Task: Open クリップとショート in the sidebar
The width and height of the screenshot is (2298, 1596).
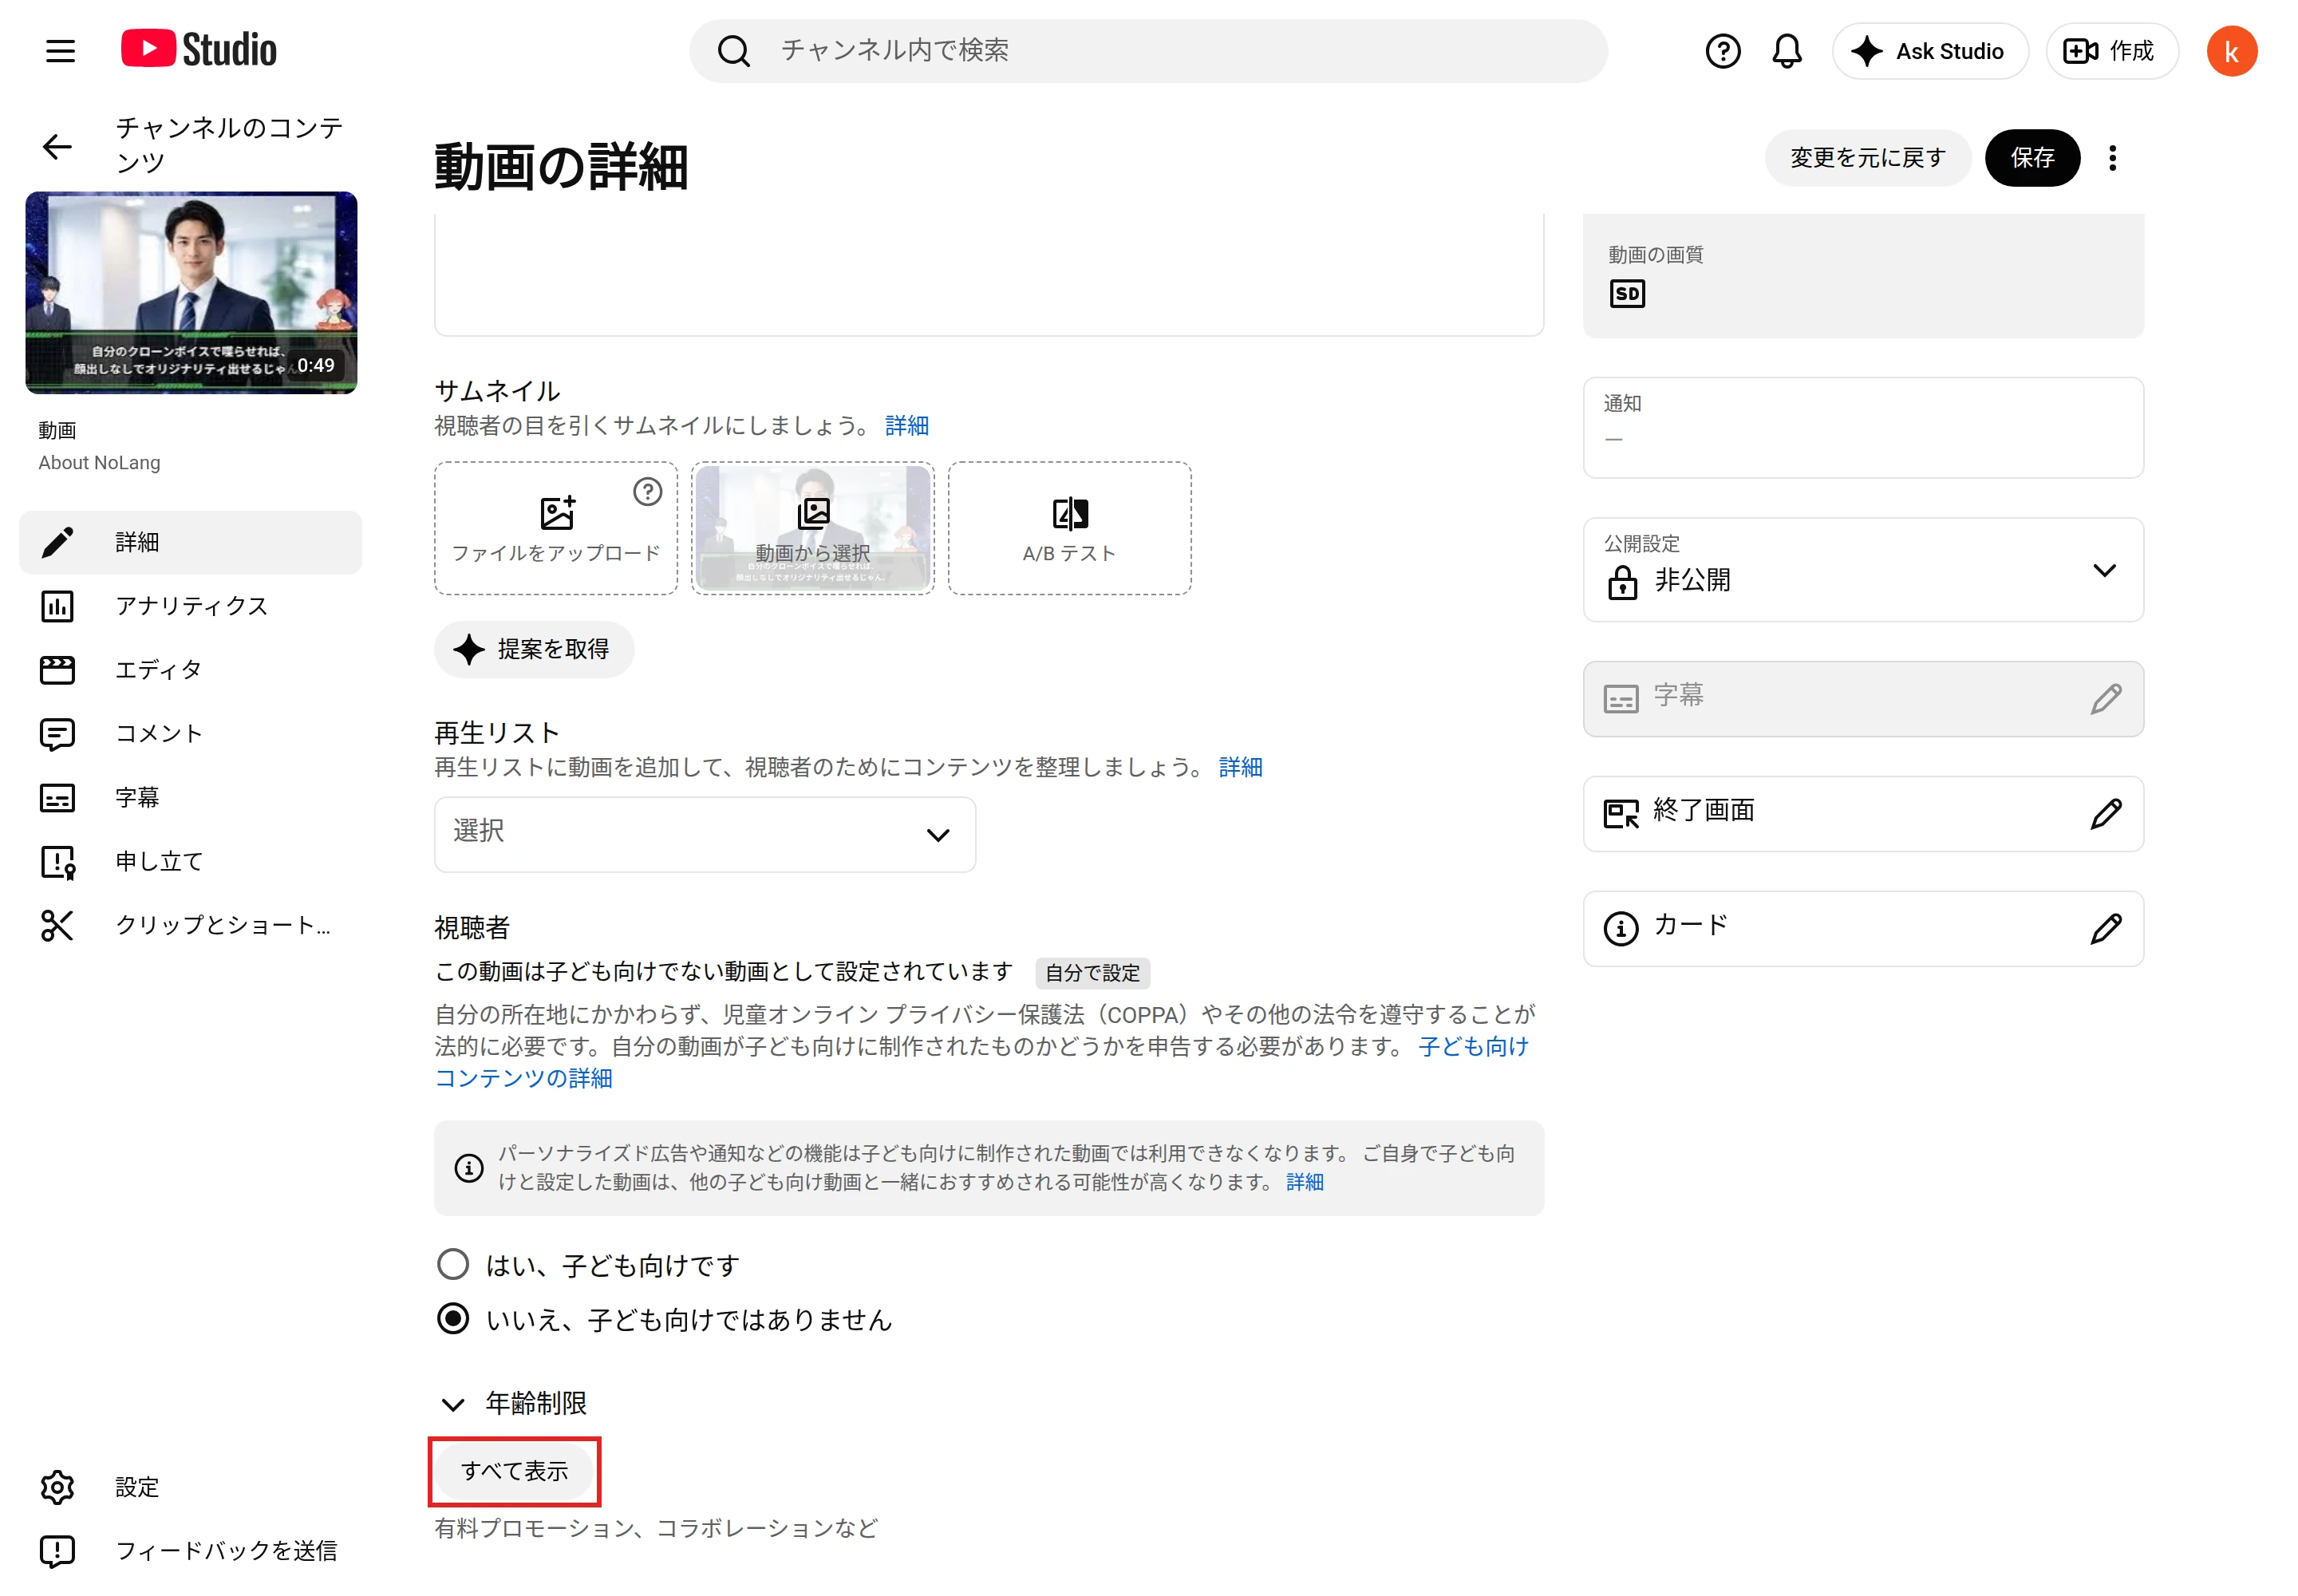Action: pyautogui.click(x=190, y=926)
